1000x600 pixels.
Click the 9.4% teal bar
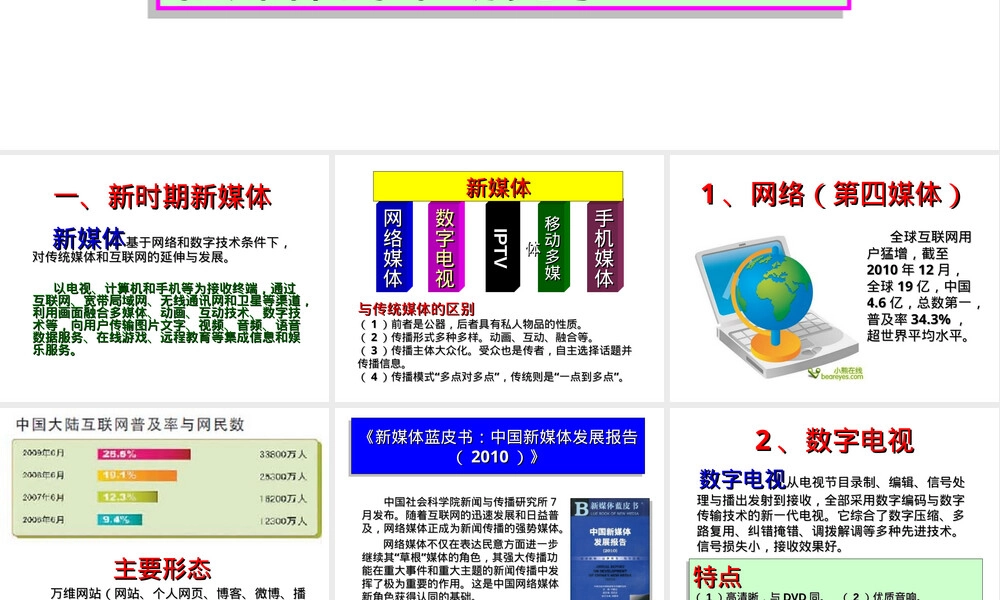(x=119, y=520)
